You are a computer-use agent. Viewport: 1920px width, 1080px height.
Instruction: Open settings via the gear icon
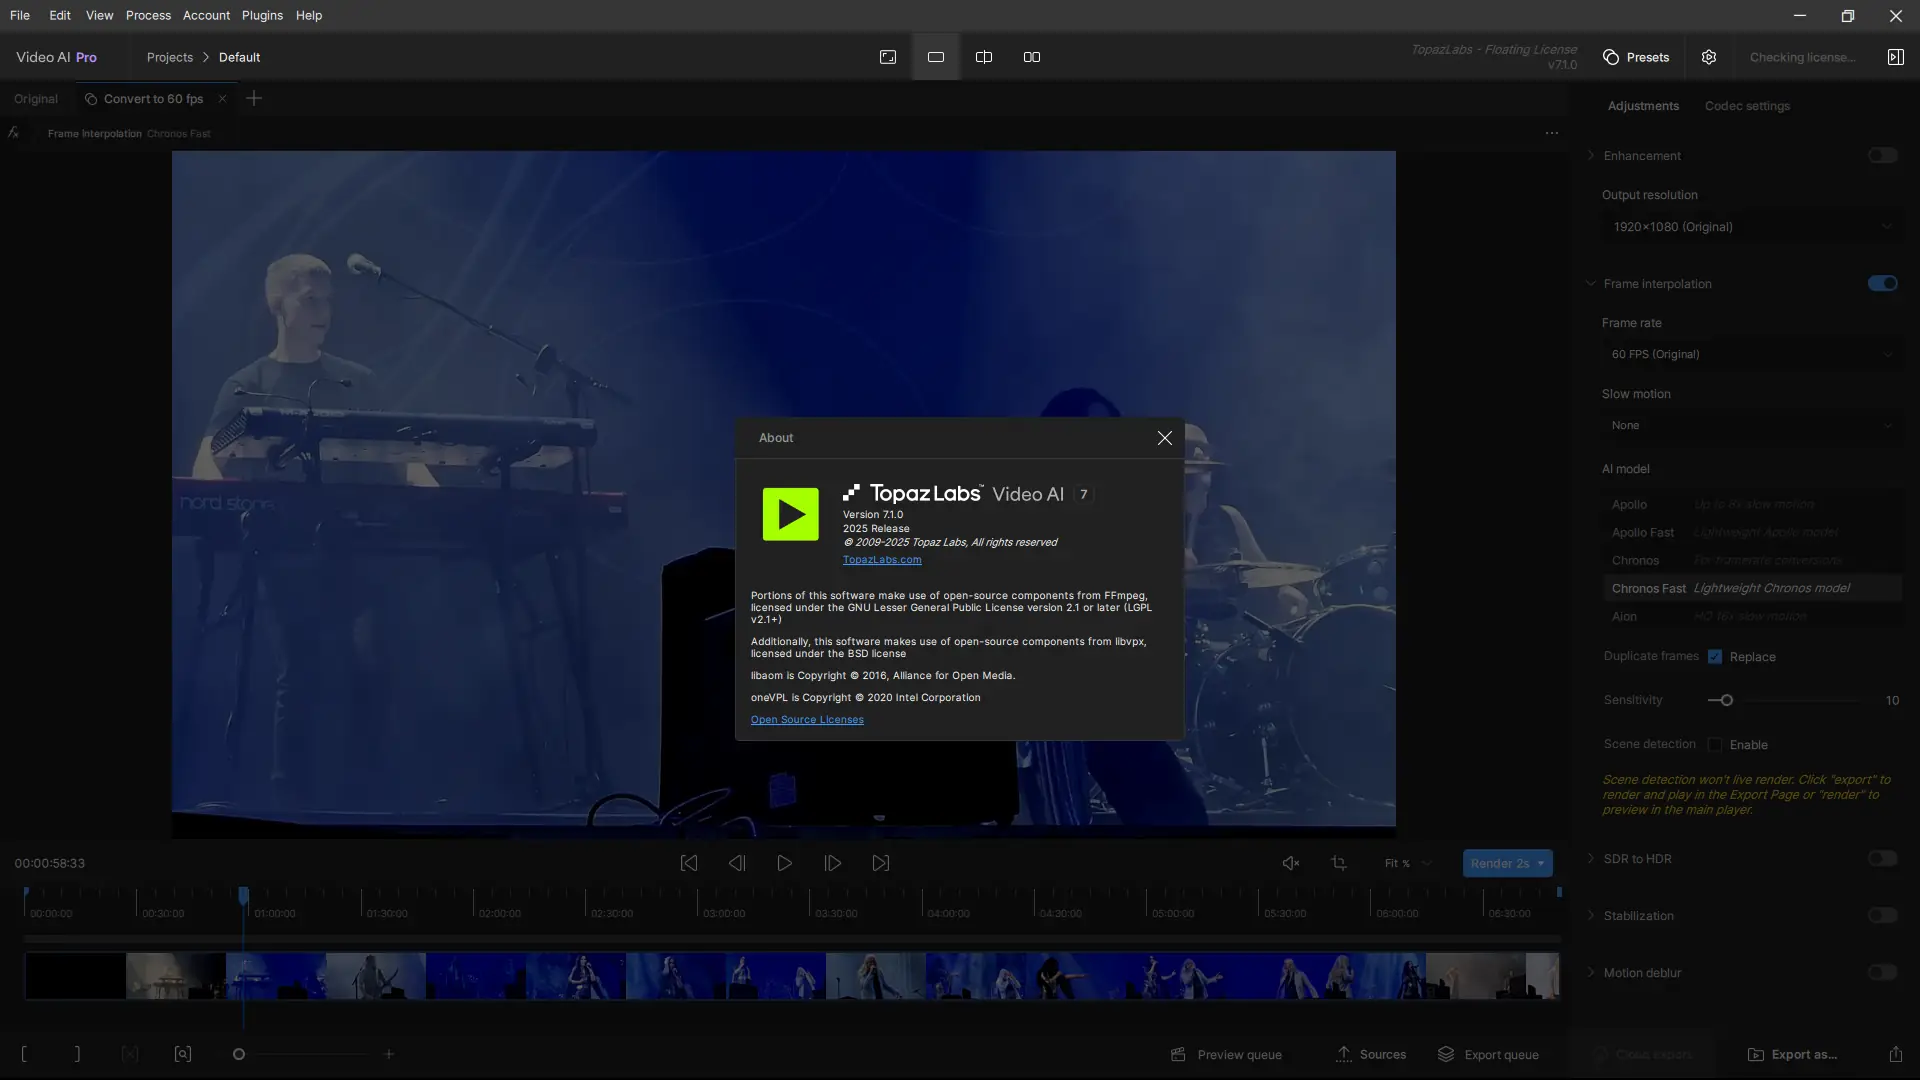pyautogui.click(x=1709, y=57)
